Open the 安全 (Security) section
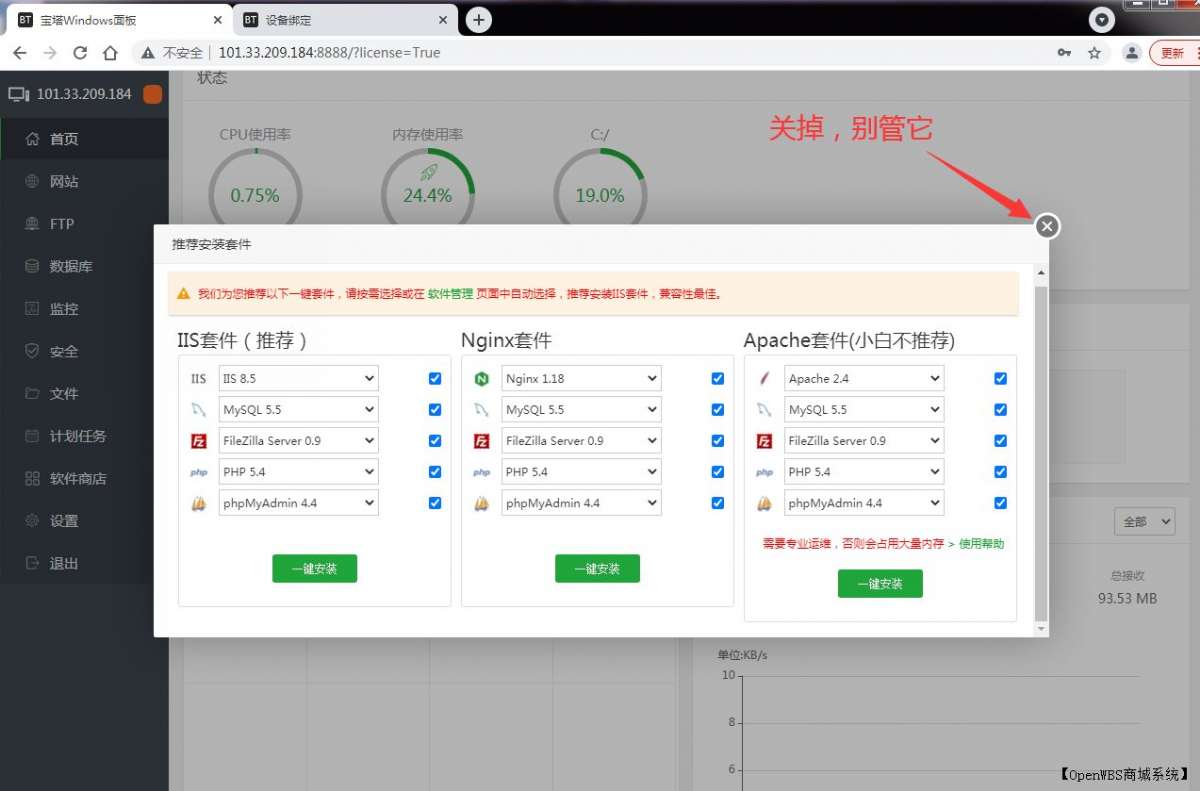1200x791 pixels. [x=62, y=351]
